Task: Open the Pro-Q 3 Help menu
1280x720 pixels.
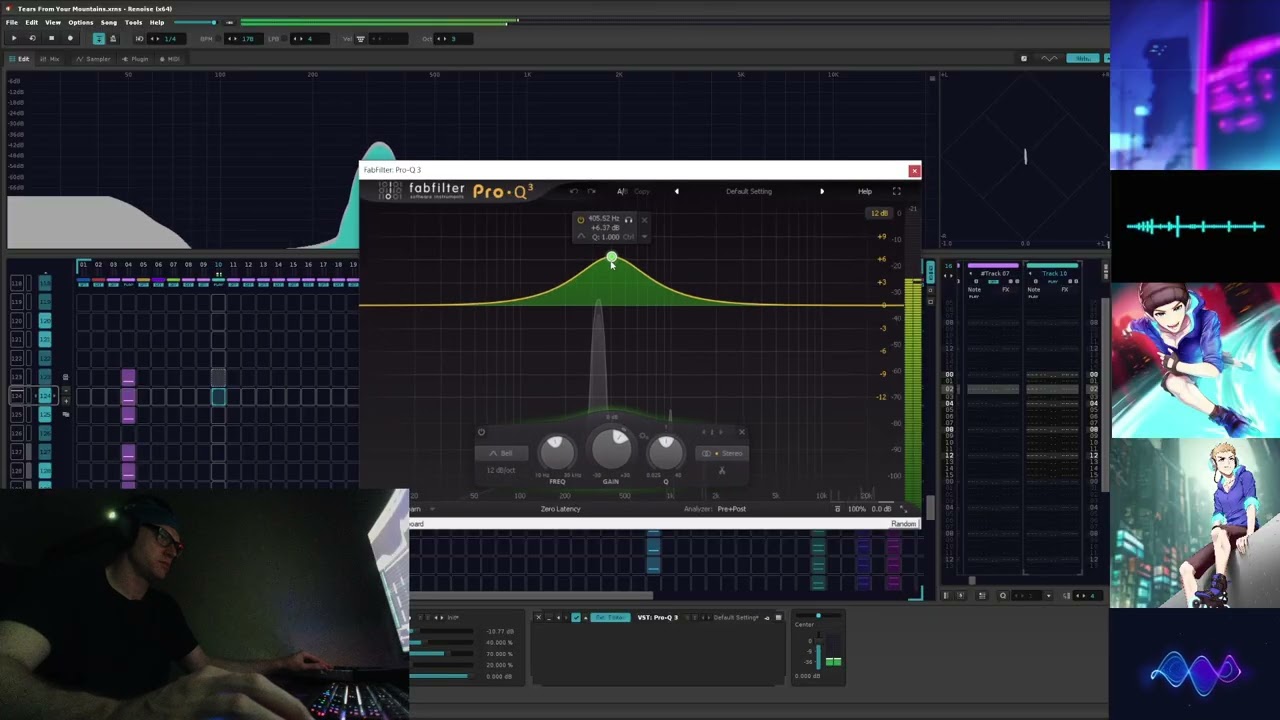Action: [x=865, y=191]
